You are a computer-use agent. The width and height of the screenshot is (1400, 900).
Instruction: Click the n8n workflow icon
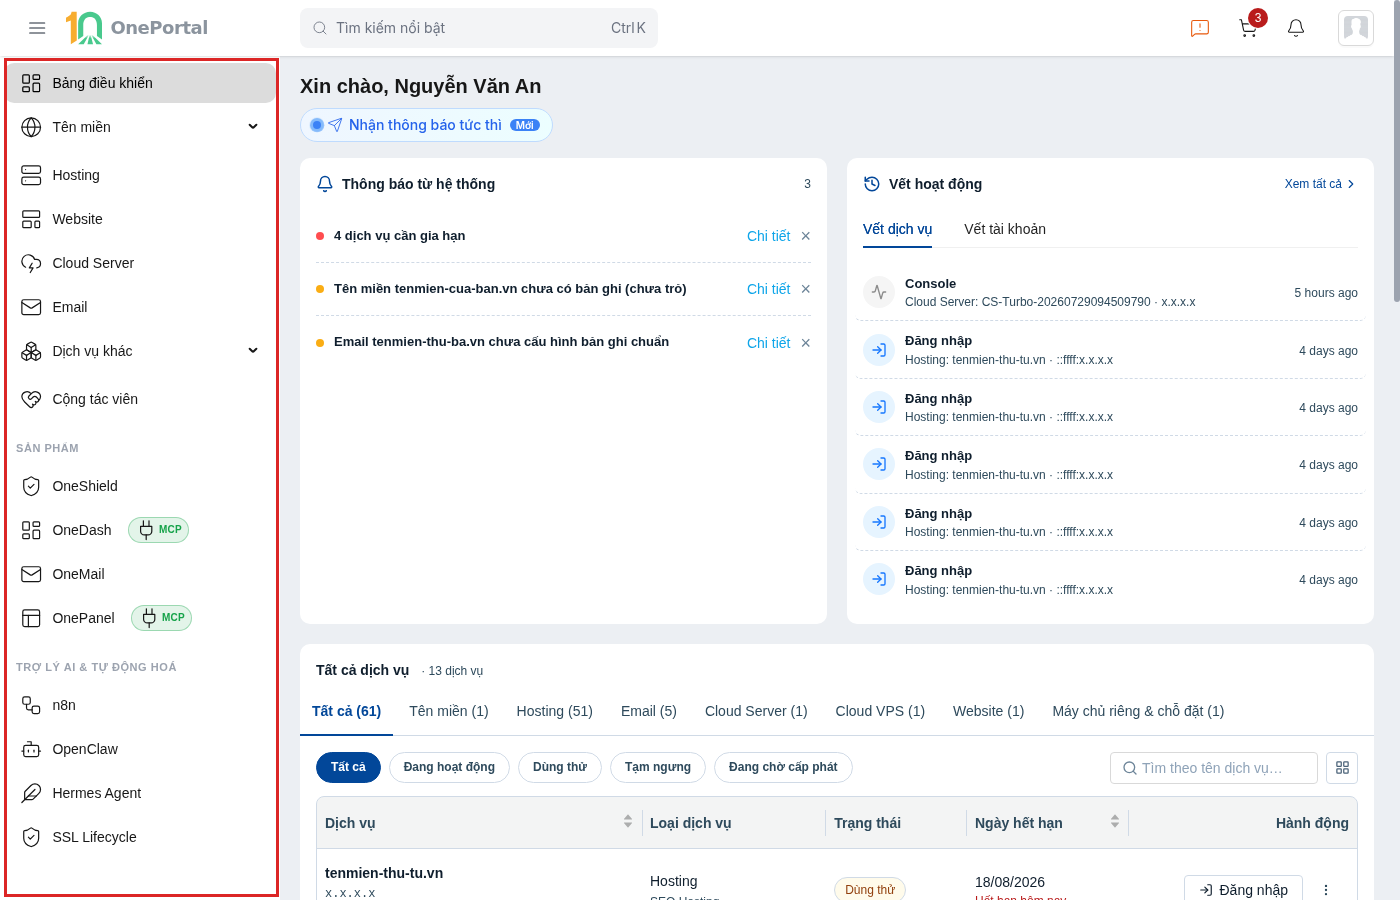[x=31, y=705]
